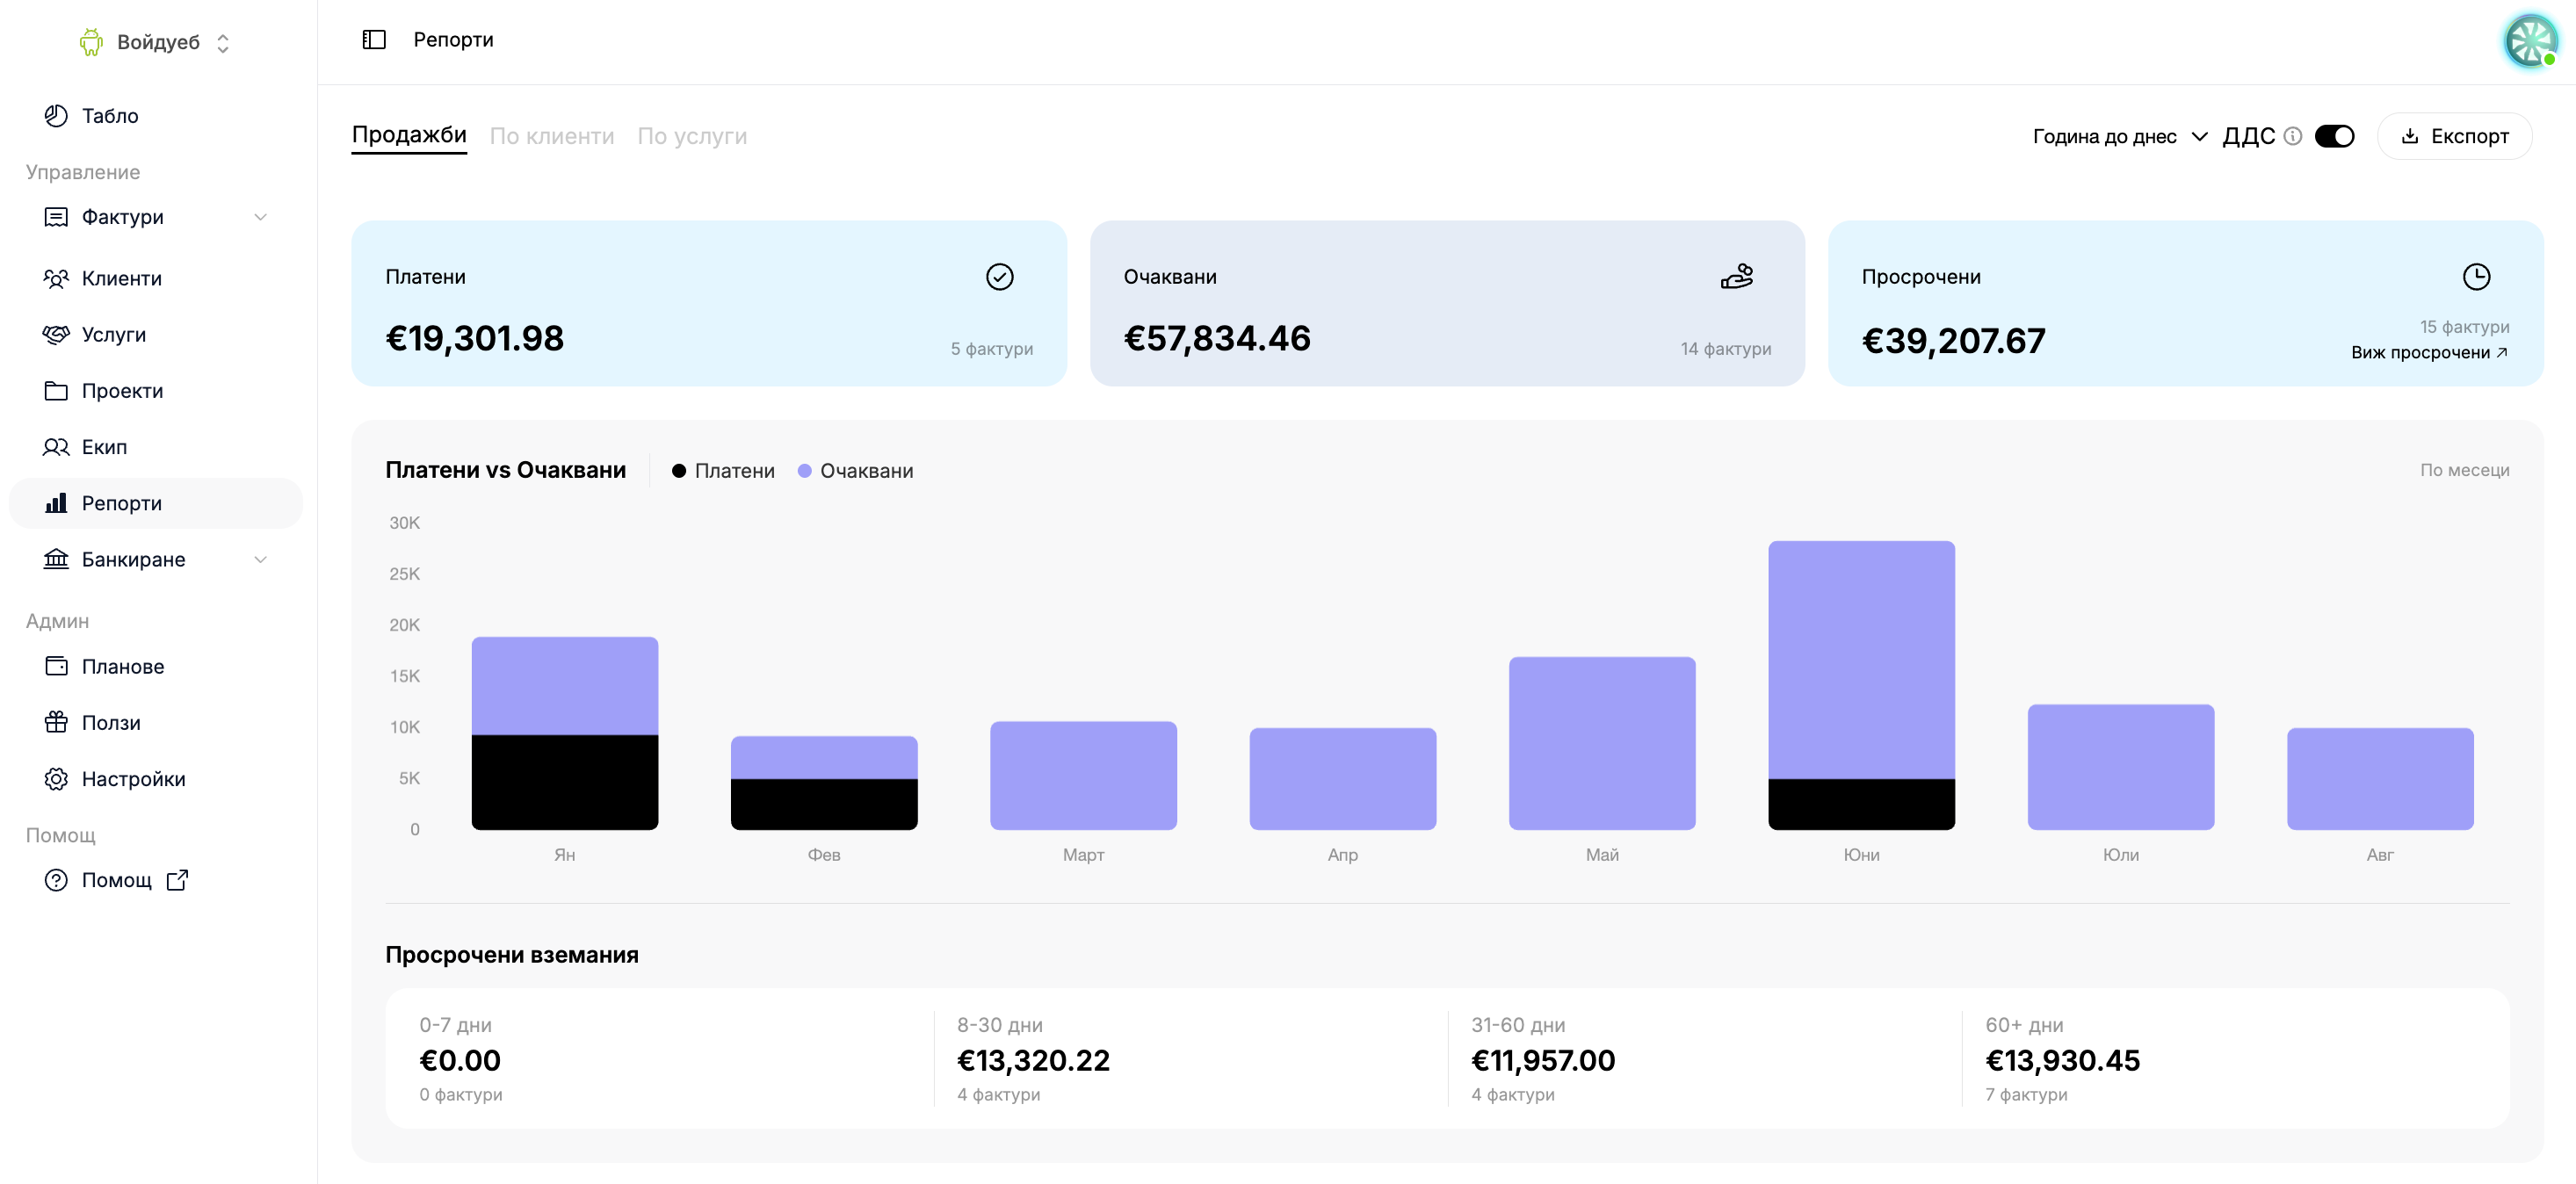Click the 5 фактури count text
Image resolution: width=2576 pixels, height=1184 pixels.
(991, 349)
